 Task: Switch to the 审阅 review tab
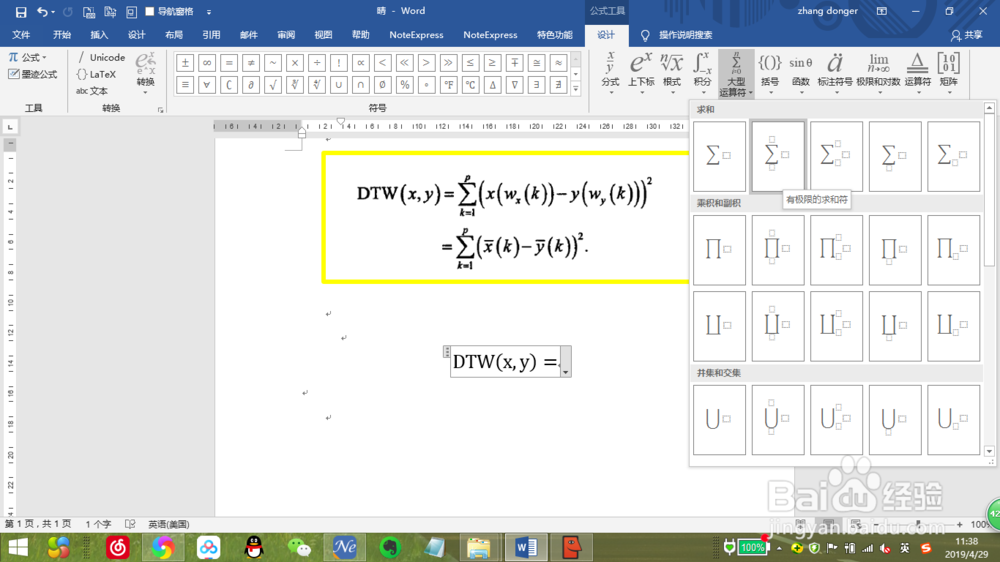tap(286, 35)
